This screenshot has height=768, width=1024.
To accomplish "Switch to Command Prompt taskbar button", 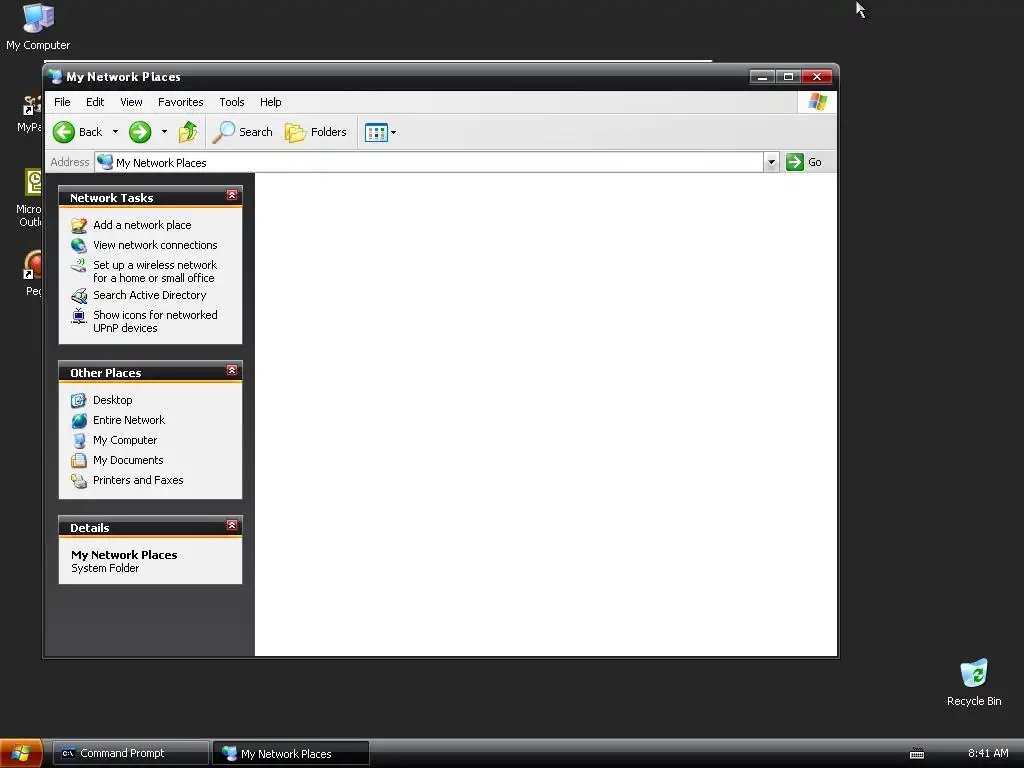I will click(131, 753).
